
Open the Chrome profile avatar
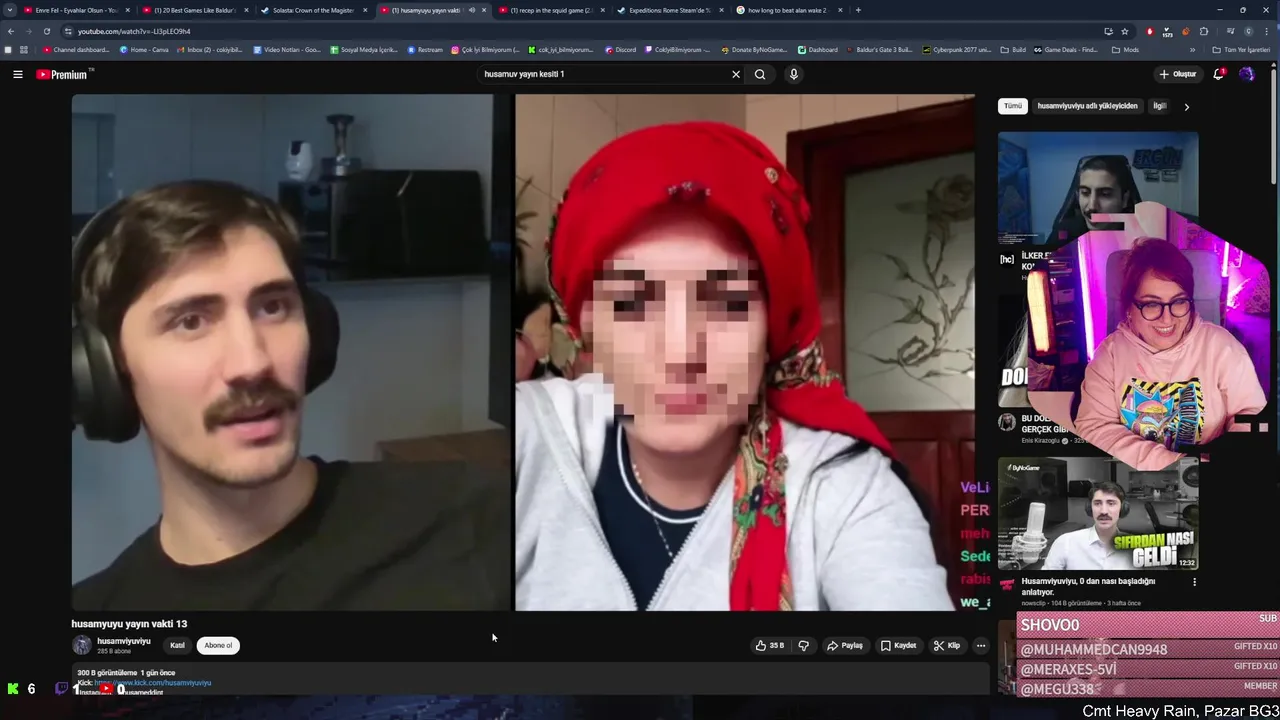(x=1248, y=31)
